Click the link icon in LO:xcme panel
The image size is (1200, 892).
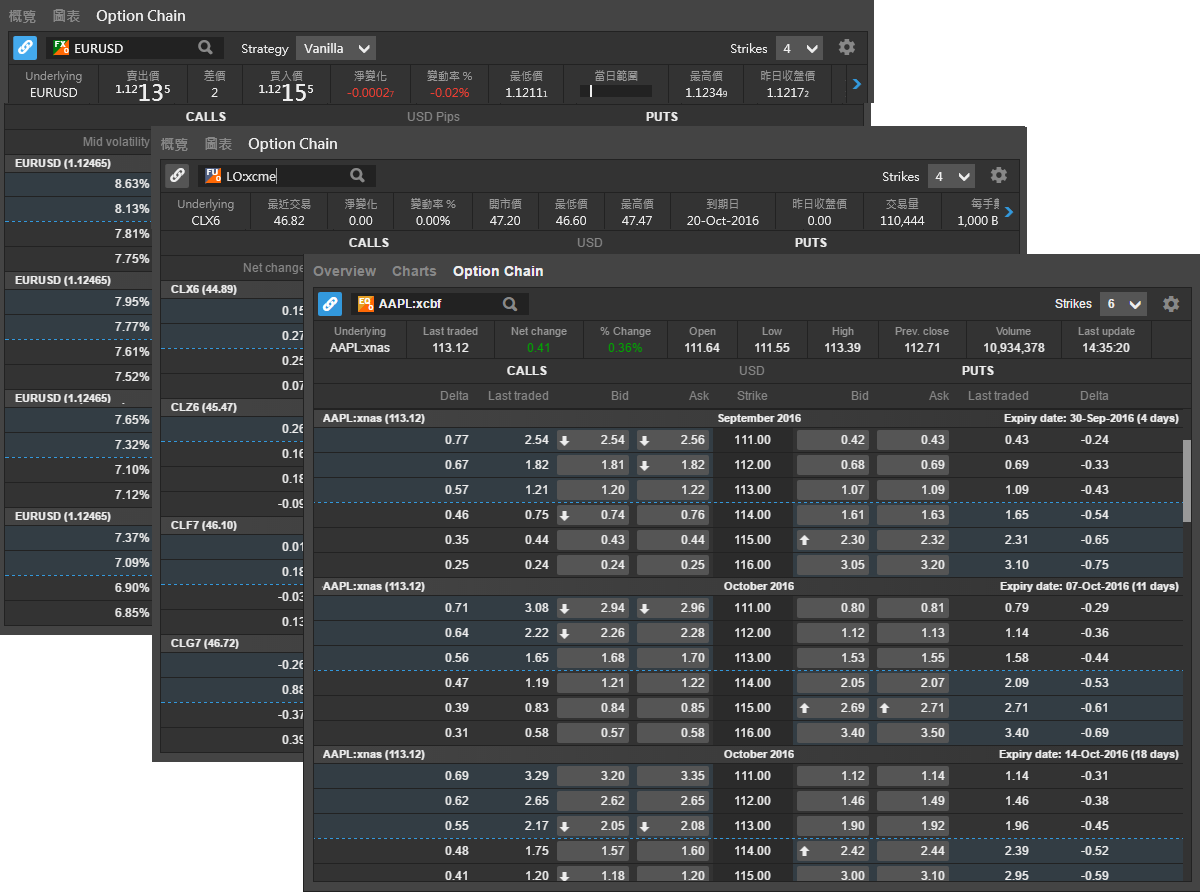pyautogui.click(x=177, y=176)
